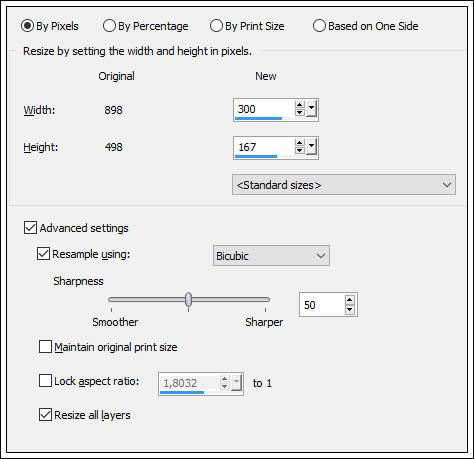Expand the Bicubic resample method dropdown
474x459 pixels.
click(x=271, y=256)
